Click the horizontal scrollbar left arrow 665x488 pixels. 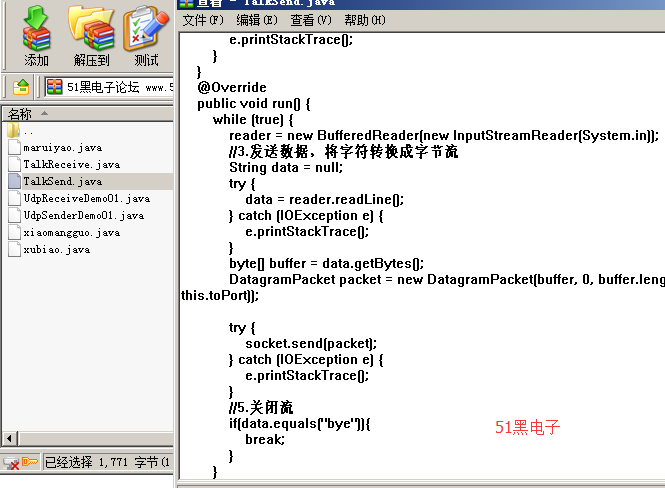10,438
